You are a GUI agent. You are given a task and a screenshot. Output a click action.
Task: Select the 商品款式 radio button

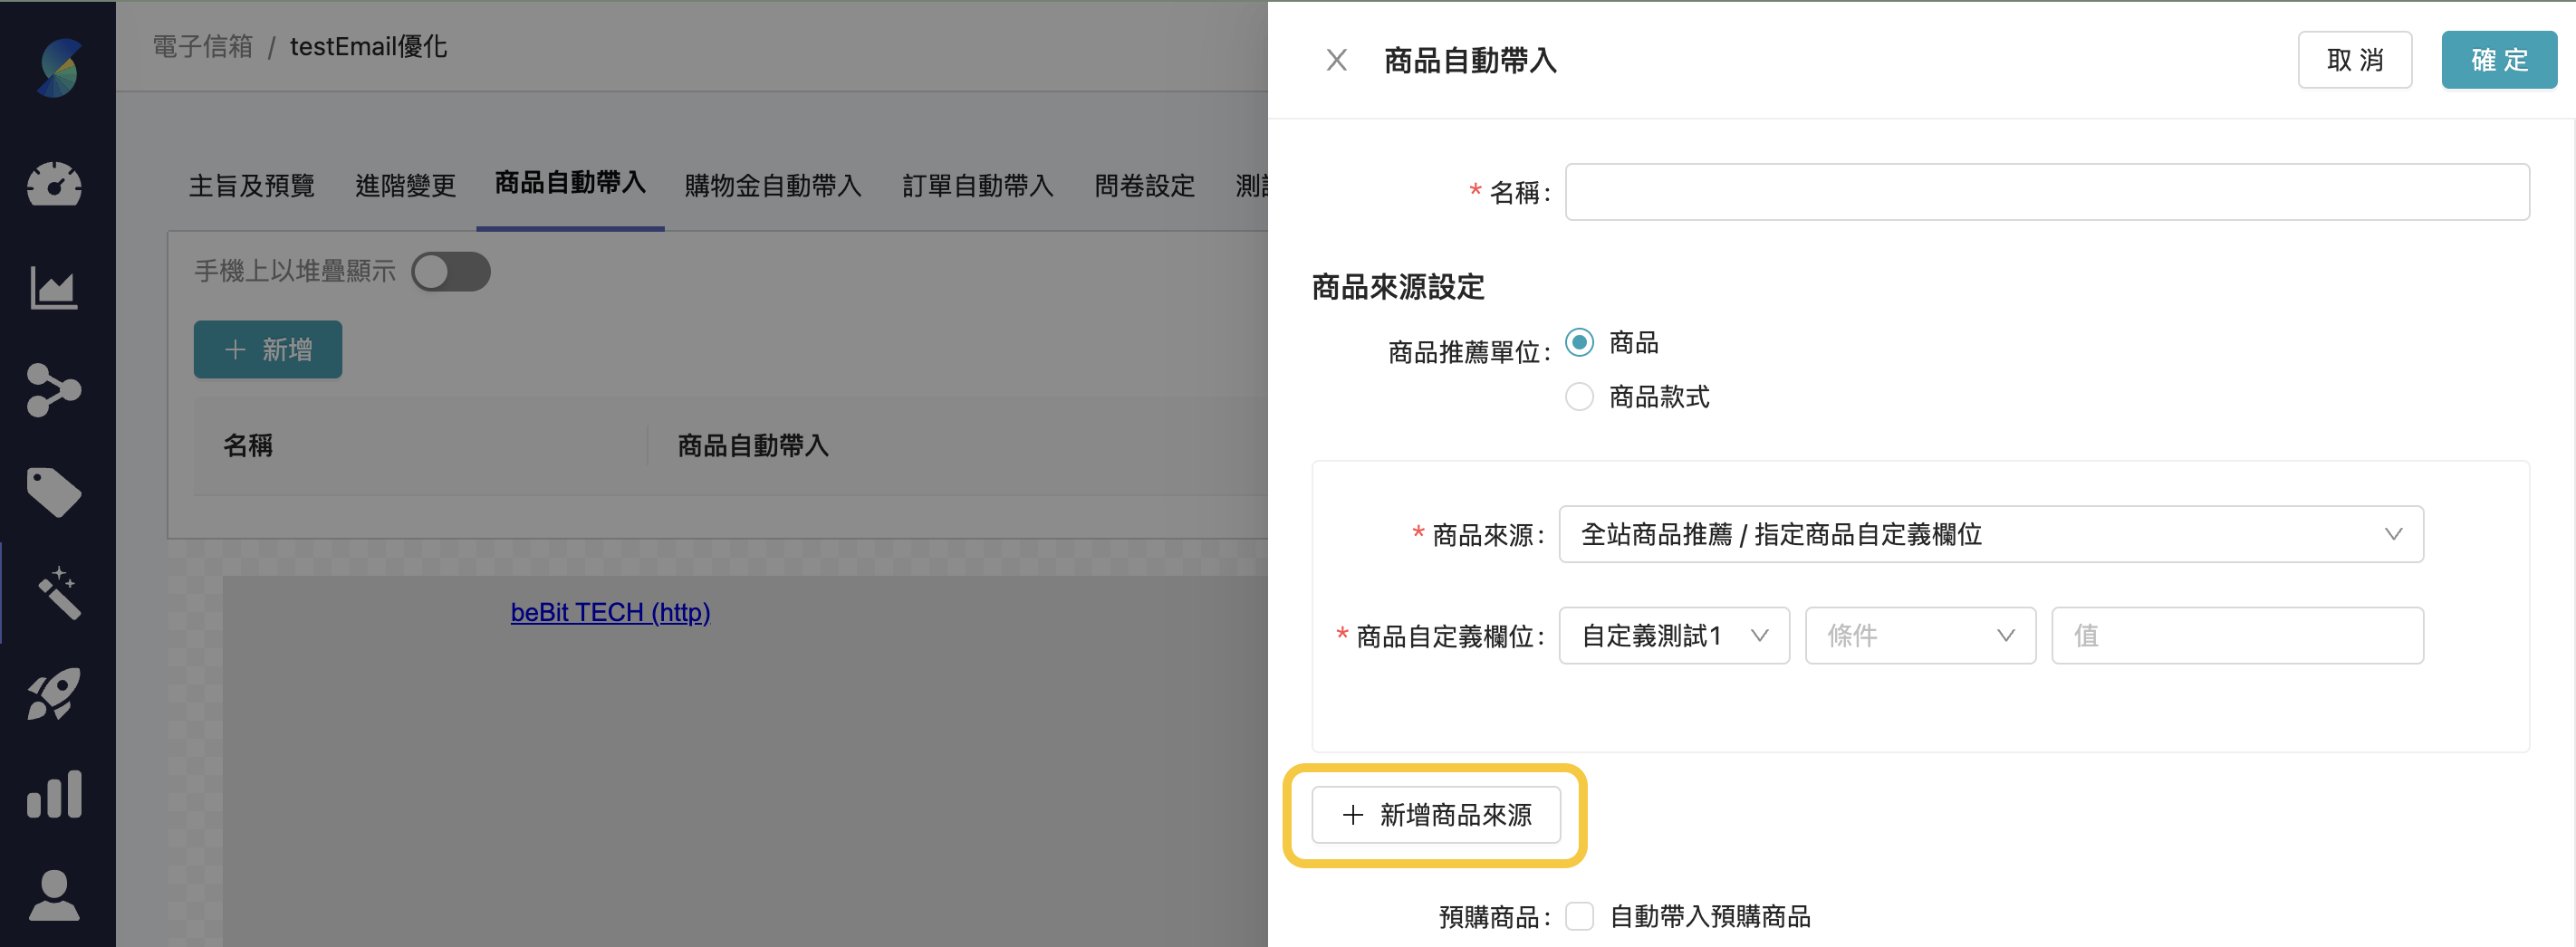(x=1578, y=396)
